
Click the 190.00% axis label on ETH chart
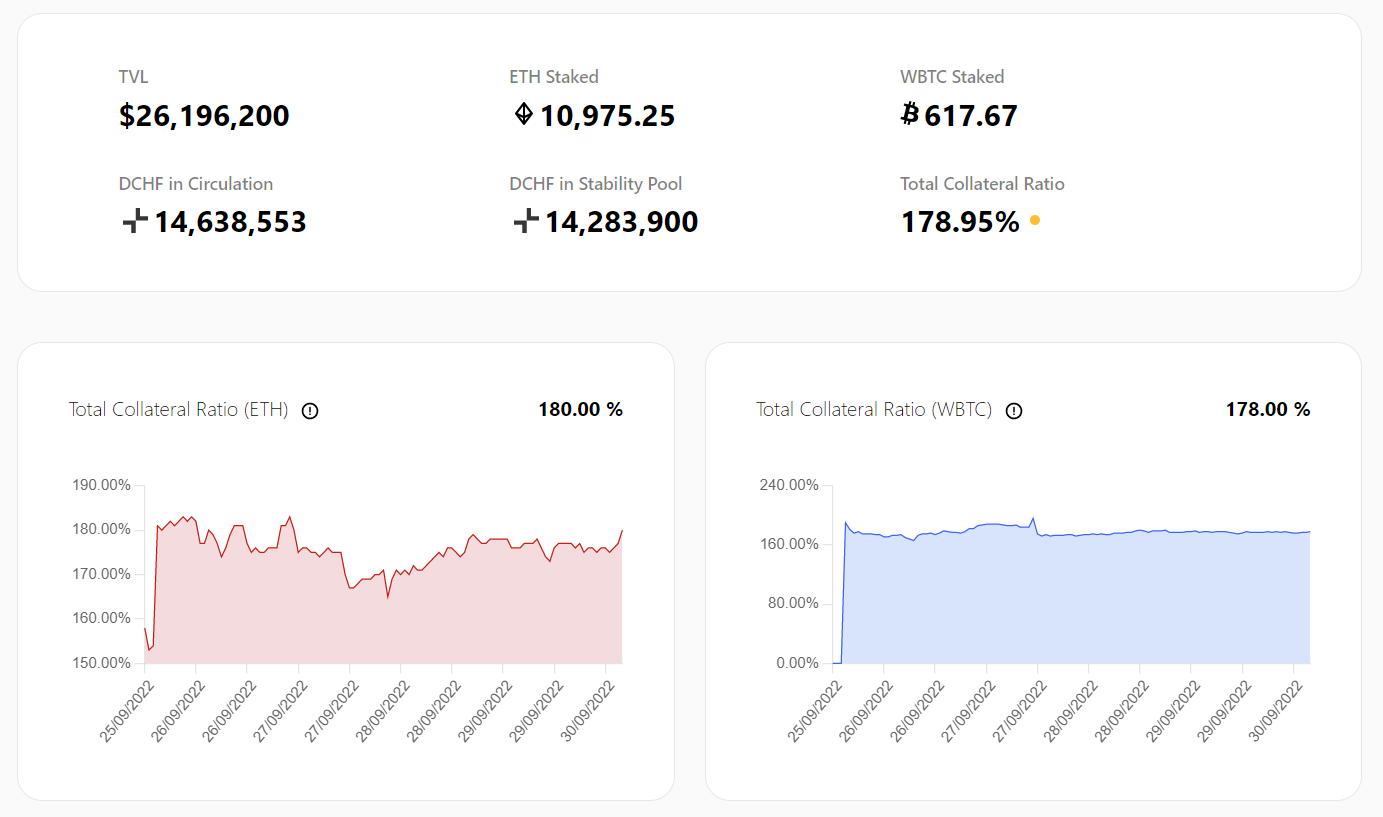pos(101,485)
